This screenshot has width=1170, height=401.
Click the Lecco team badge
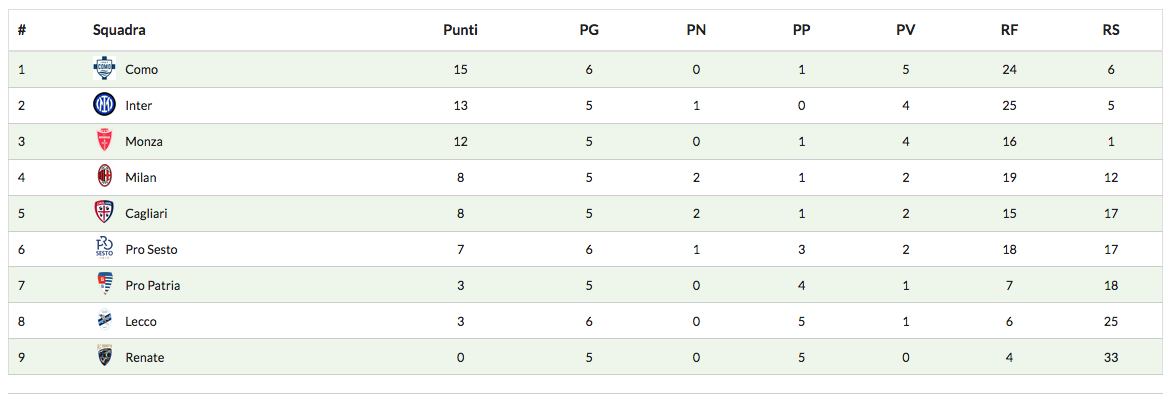(x=104, y=321)
